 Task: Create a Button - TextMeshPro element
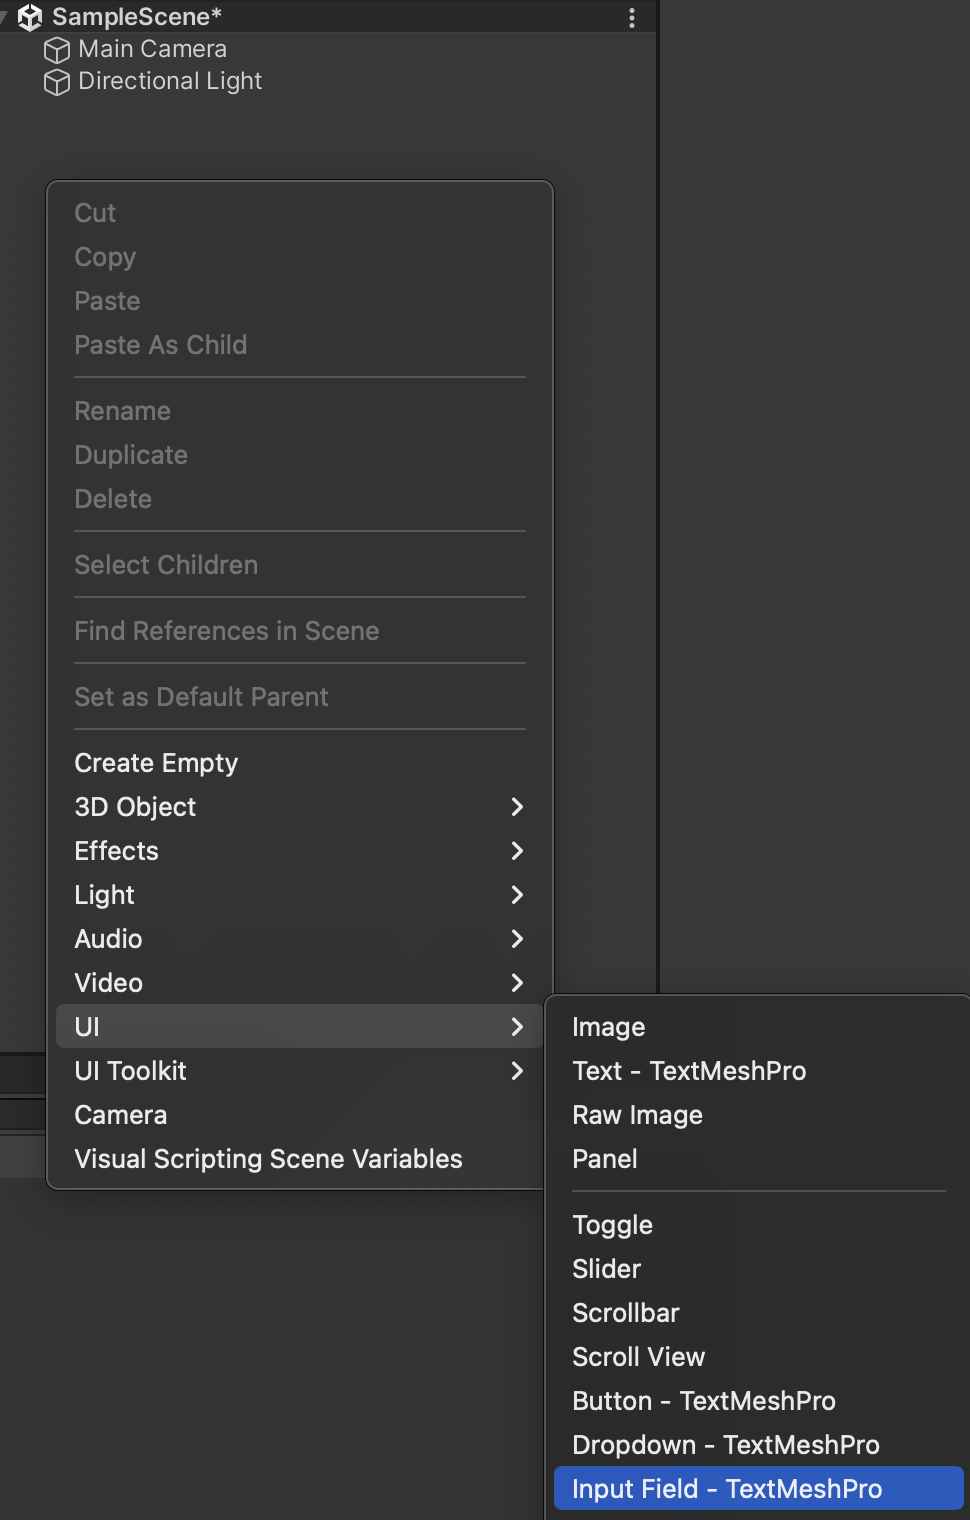(x=703, y=1401)
